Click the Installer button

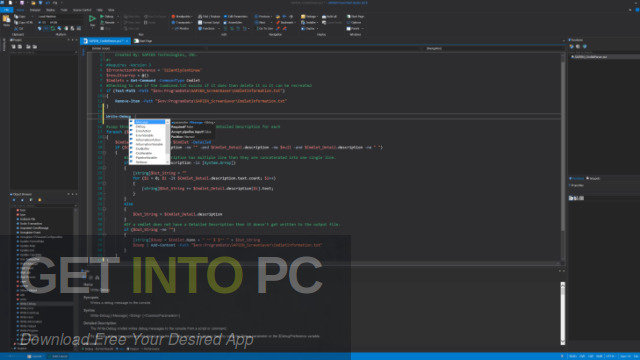(x=310, y=22)
